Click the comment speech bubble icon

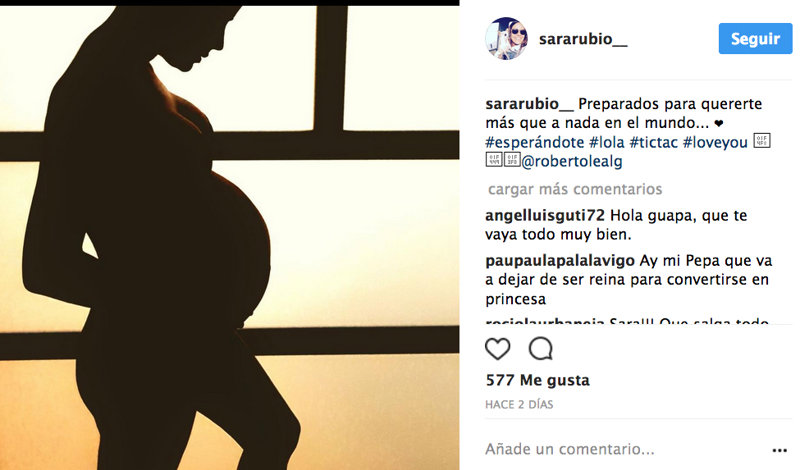pos(540,349)
